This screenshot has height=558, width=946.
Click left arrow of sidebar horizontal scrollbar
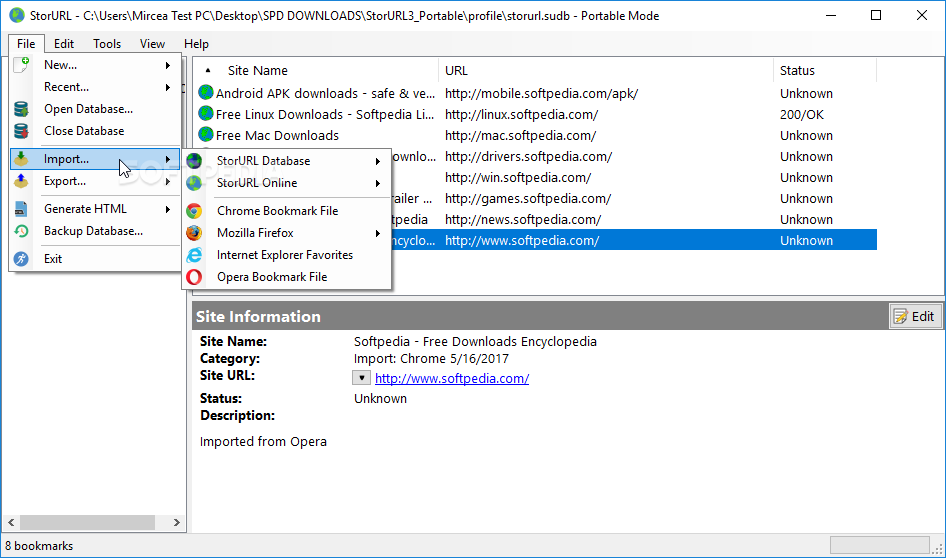11,522
